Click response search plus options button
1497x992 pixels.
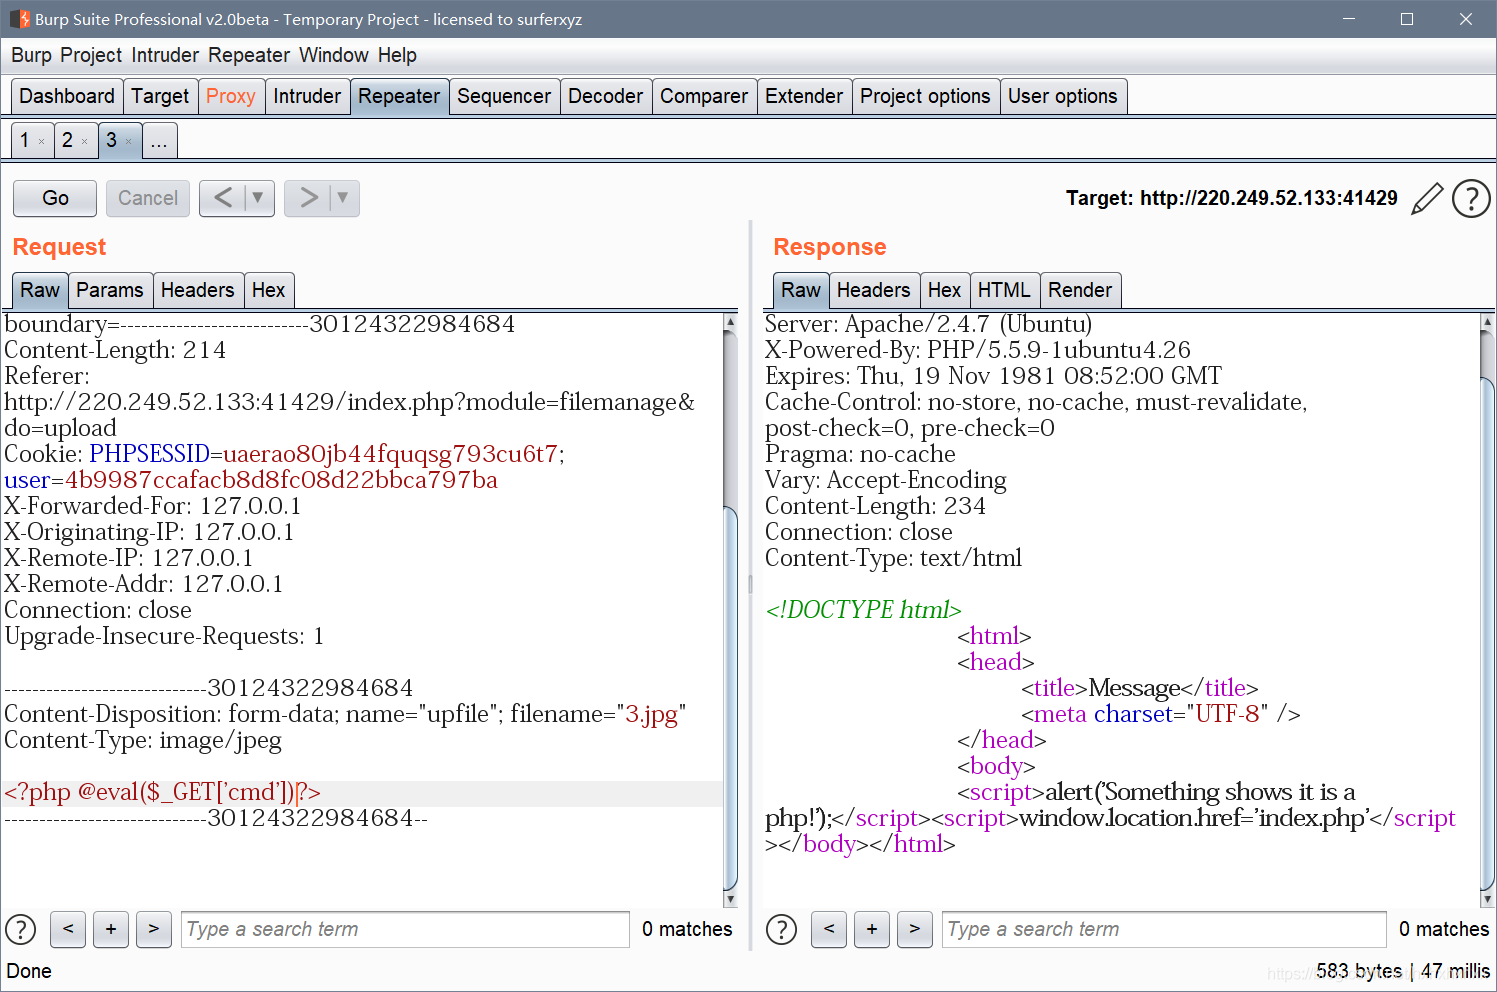point(872,929)
